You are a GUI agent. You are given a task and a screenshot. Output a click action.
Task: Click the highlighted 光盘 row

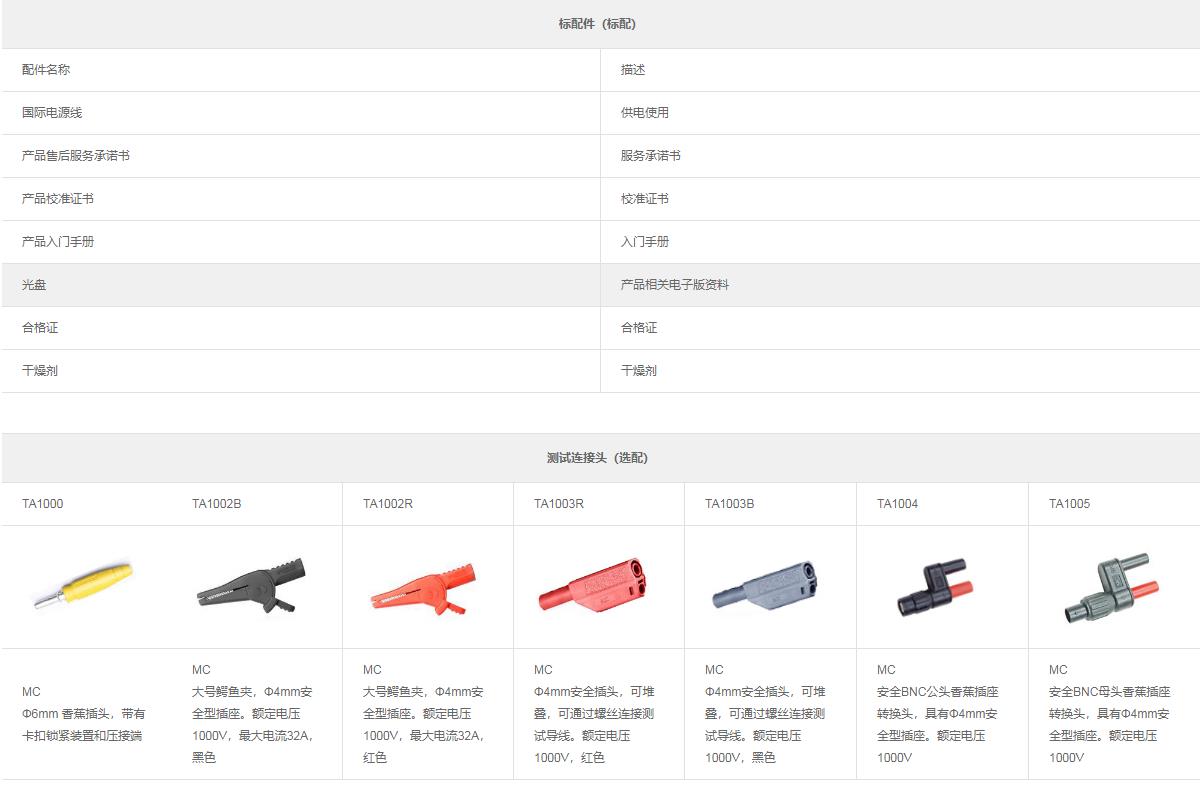point(35,285)
